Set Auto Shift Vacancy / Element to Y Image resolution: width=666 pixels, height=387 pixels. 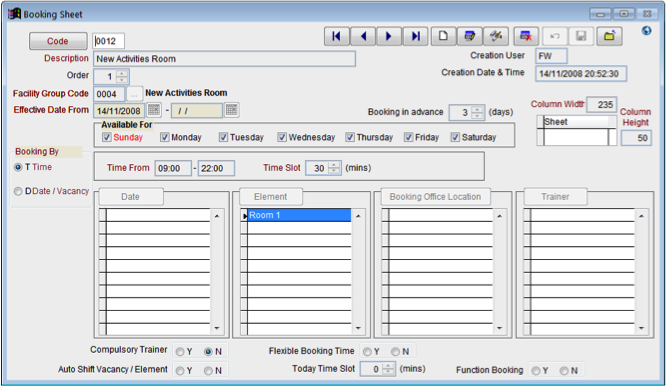coord(180,371)
